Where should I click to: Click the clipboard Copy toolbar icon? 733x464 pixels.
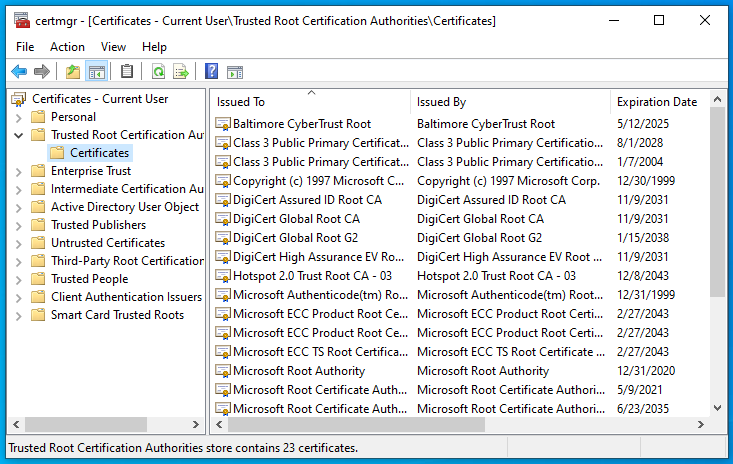pos(127,71)
